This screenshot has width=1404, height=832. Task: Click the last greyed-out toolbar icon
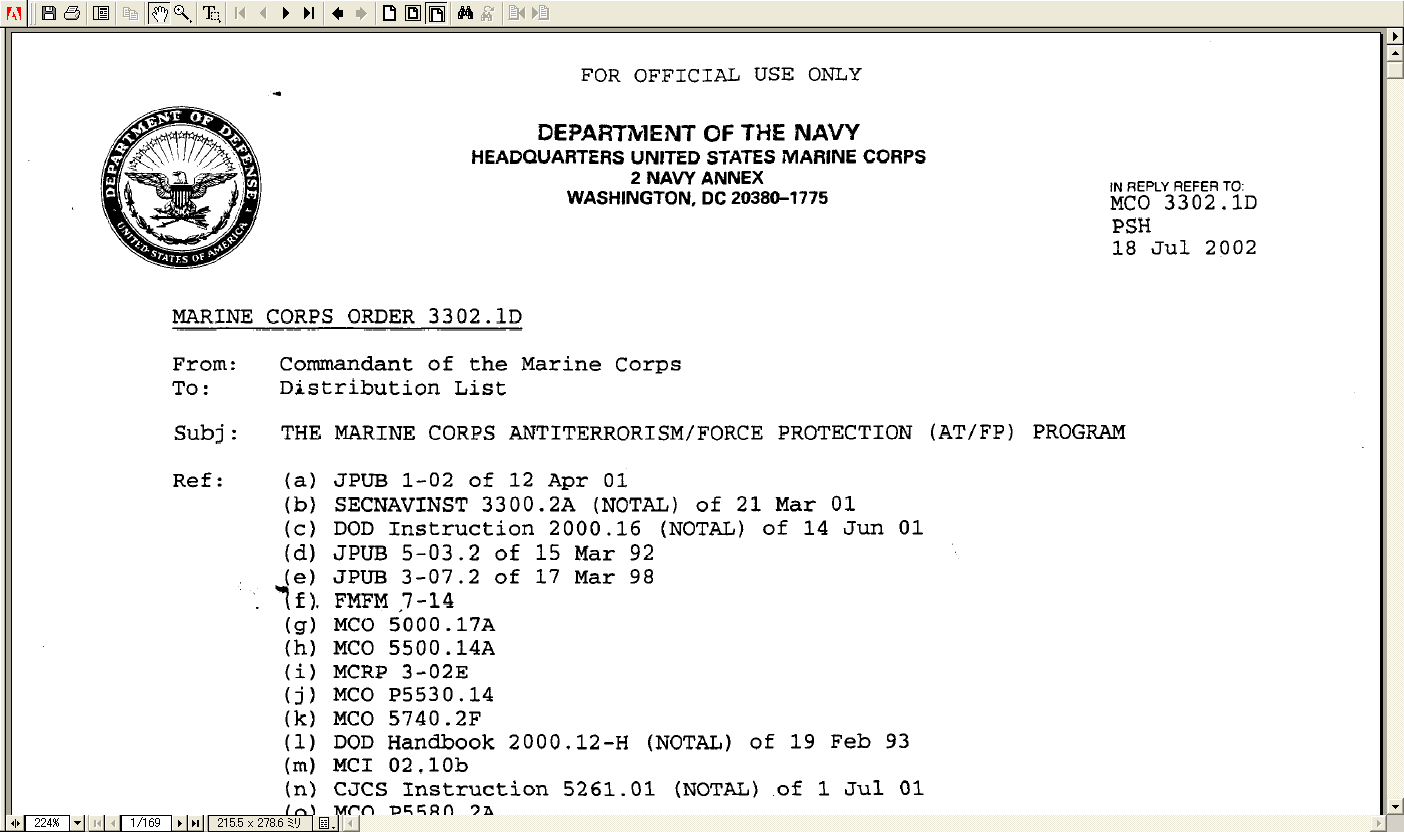(x=540, y=13)
